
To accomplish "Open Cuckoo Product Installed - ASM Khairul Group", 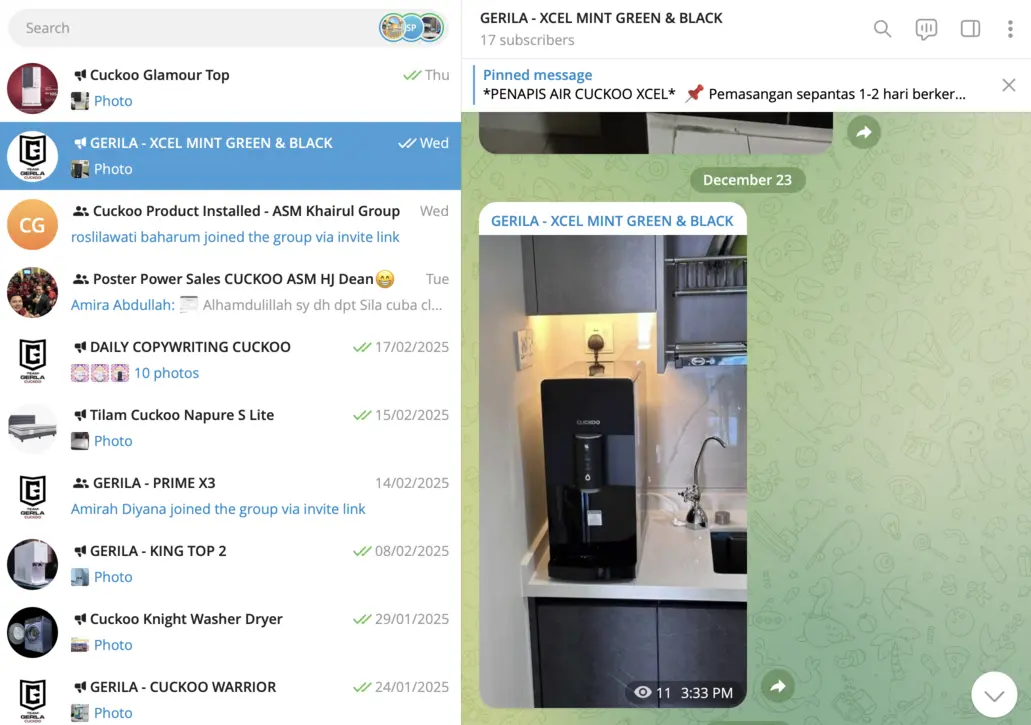I will tap(230, 224).
